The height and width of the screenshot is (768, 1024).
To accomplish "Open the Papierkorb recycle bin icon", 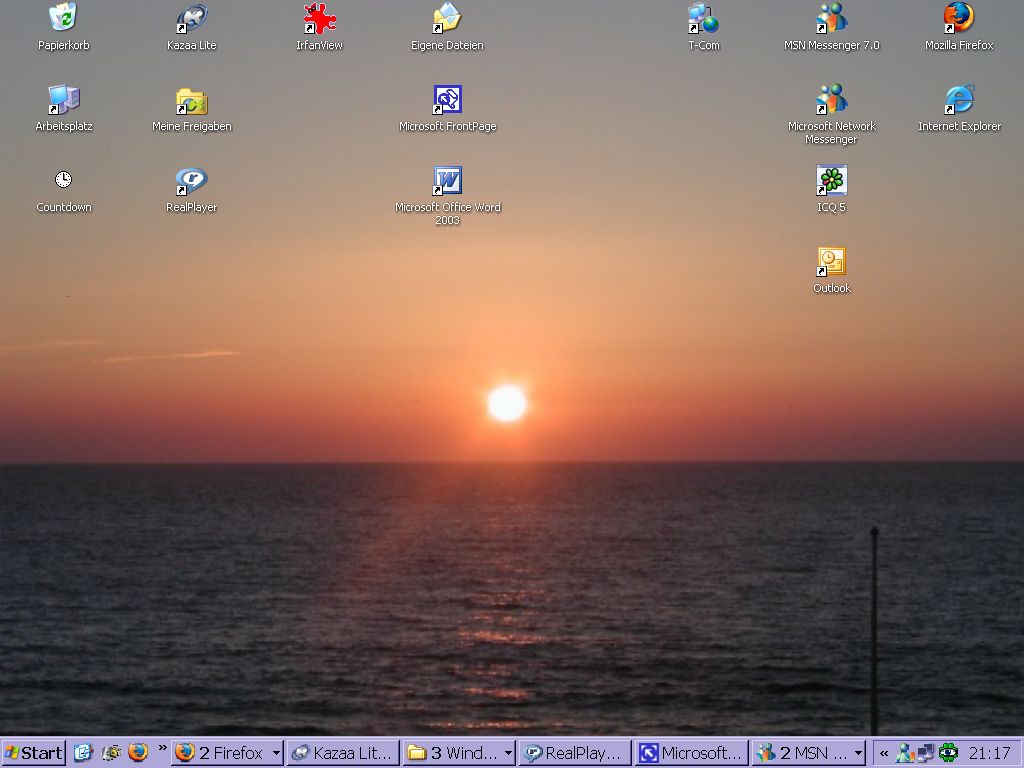I will pos(63,18).
